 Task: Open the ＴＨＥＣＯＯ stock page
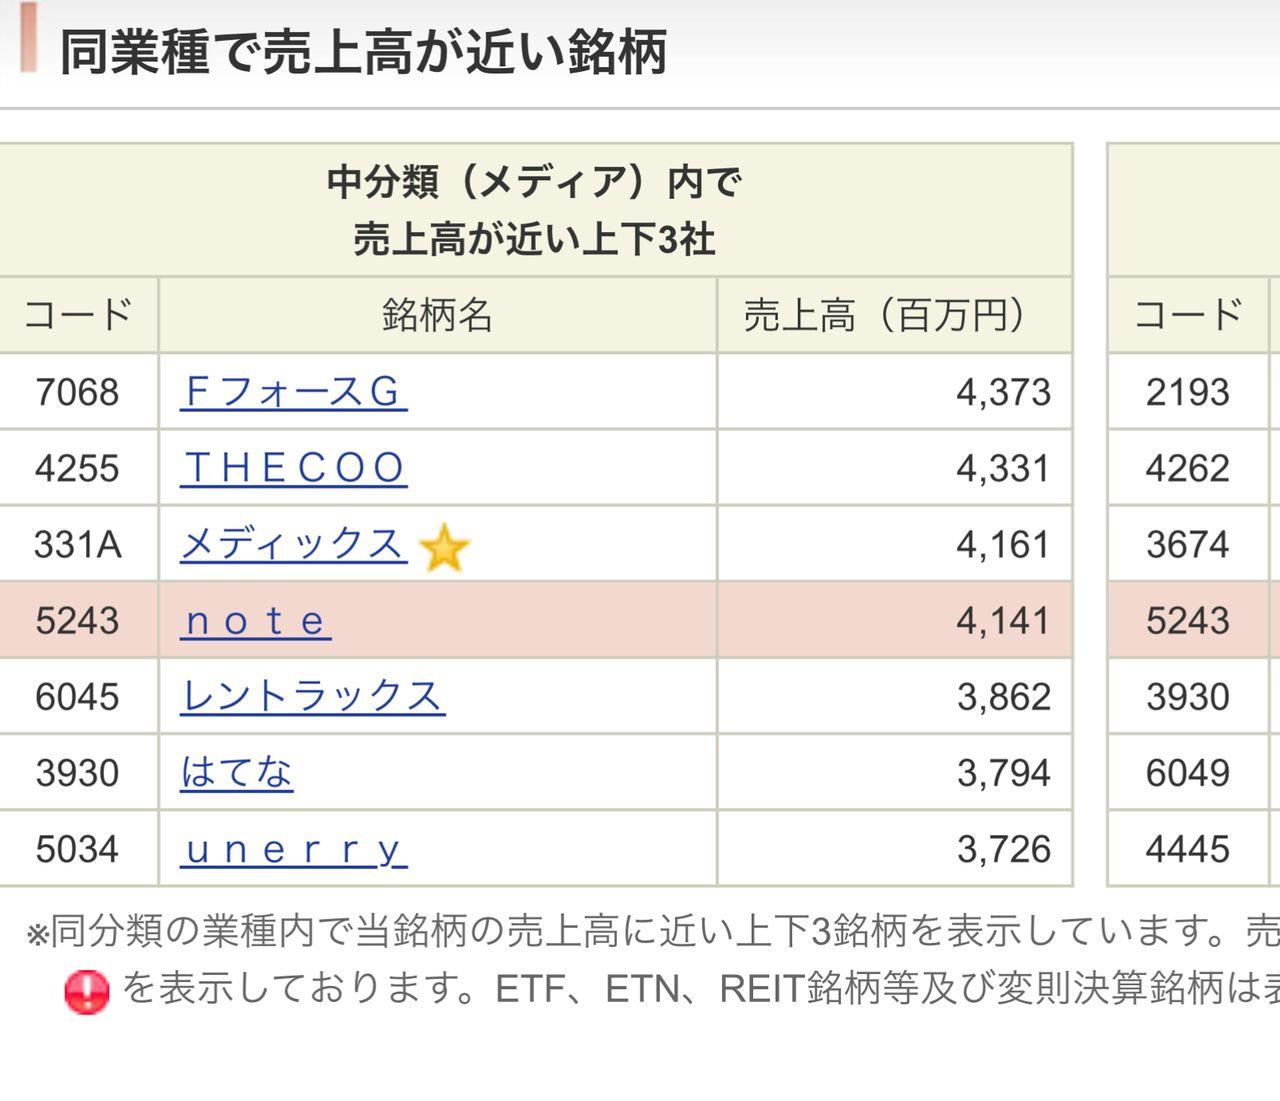click(x=293, y=468)
